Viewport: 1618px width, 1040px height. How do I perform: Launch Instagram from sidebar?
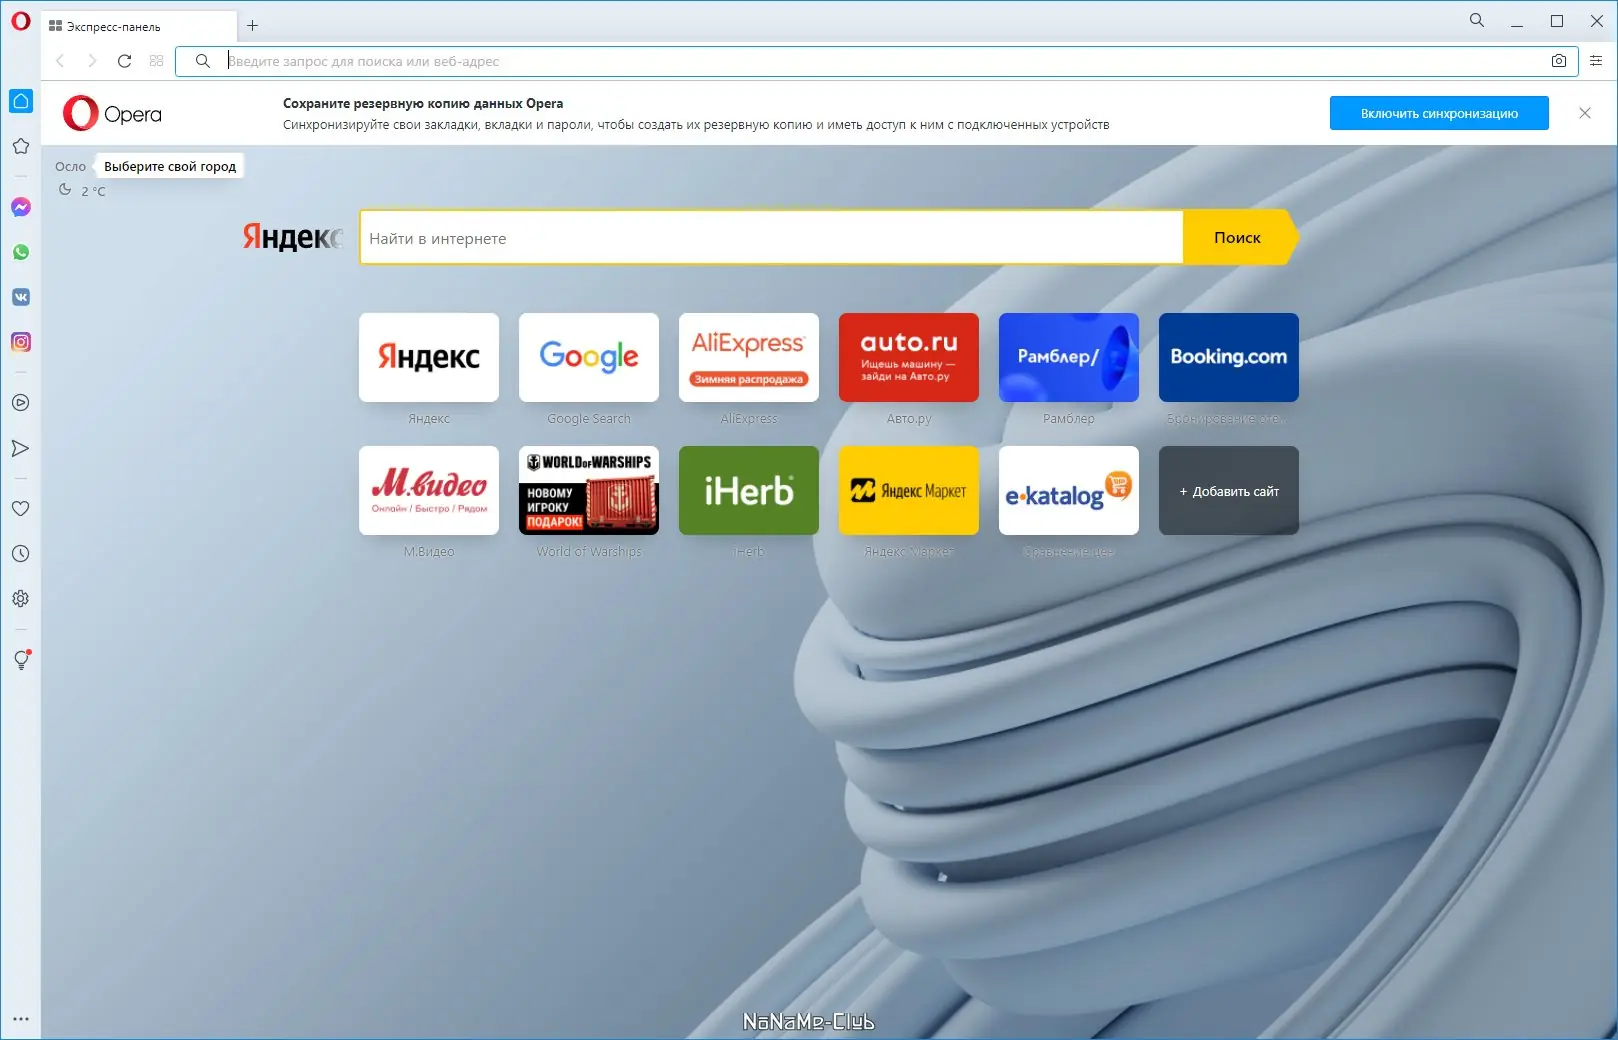21,342
